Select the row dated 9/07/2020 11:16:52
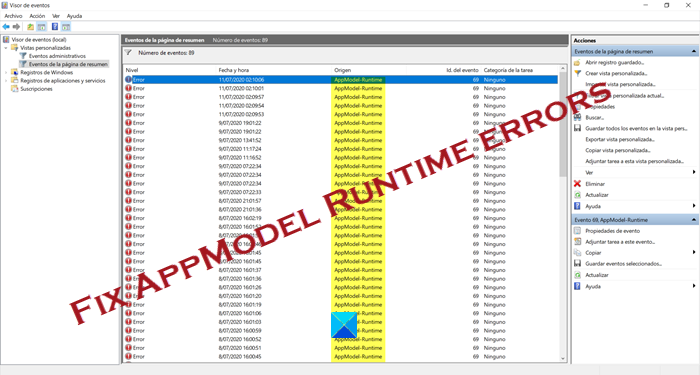This screenshot has height=375, width=700. pos(341,158)
